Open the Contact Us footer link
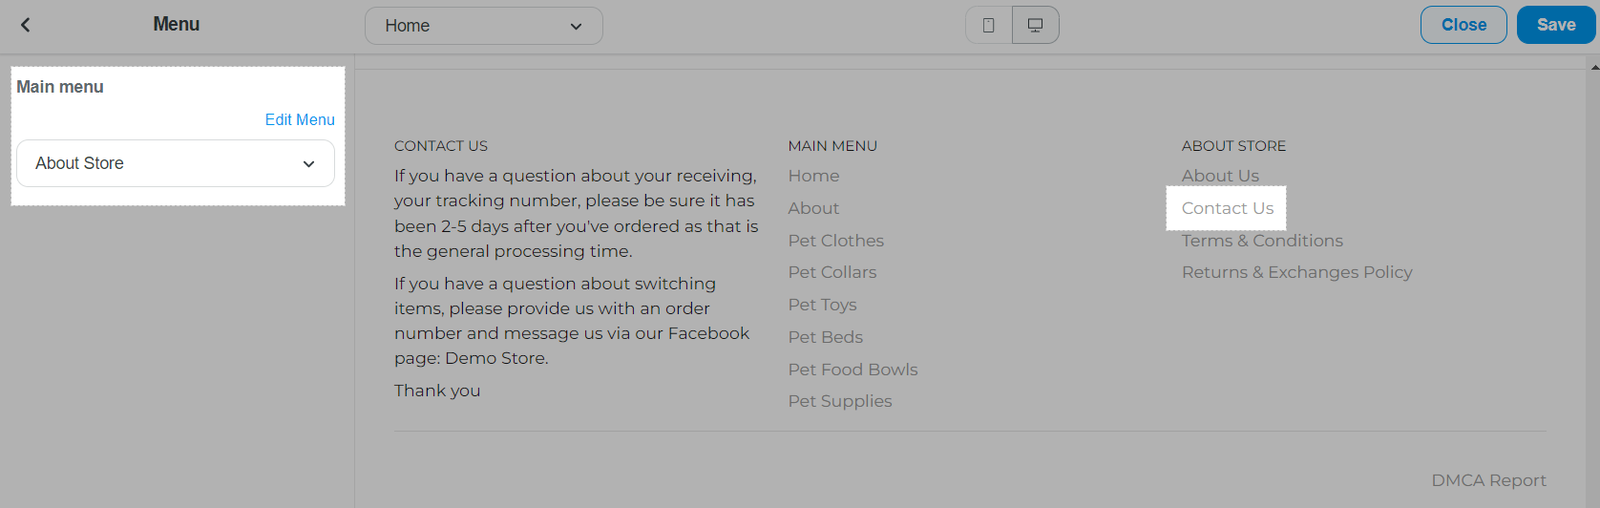 coord(1227,208)
